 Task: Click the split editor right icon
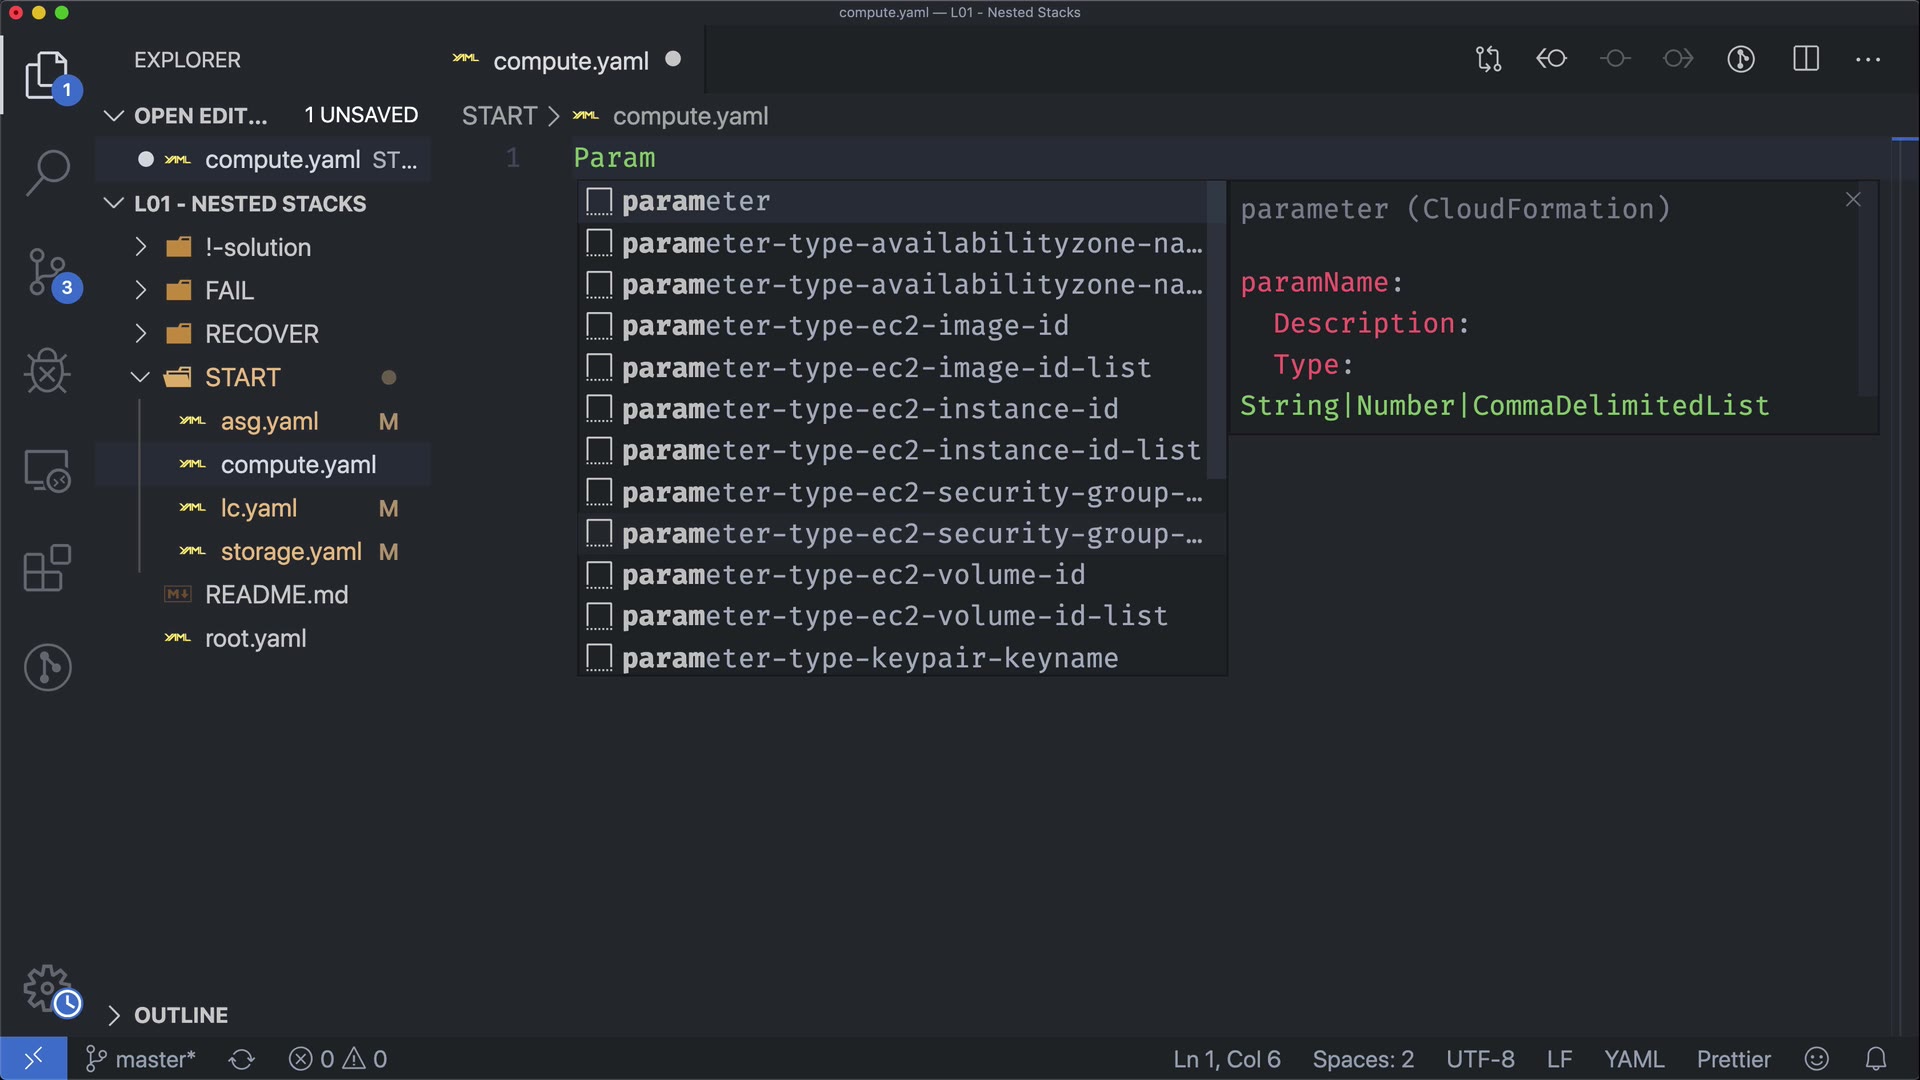(x=1806, y=59)
